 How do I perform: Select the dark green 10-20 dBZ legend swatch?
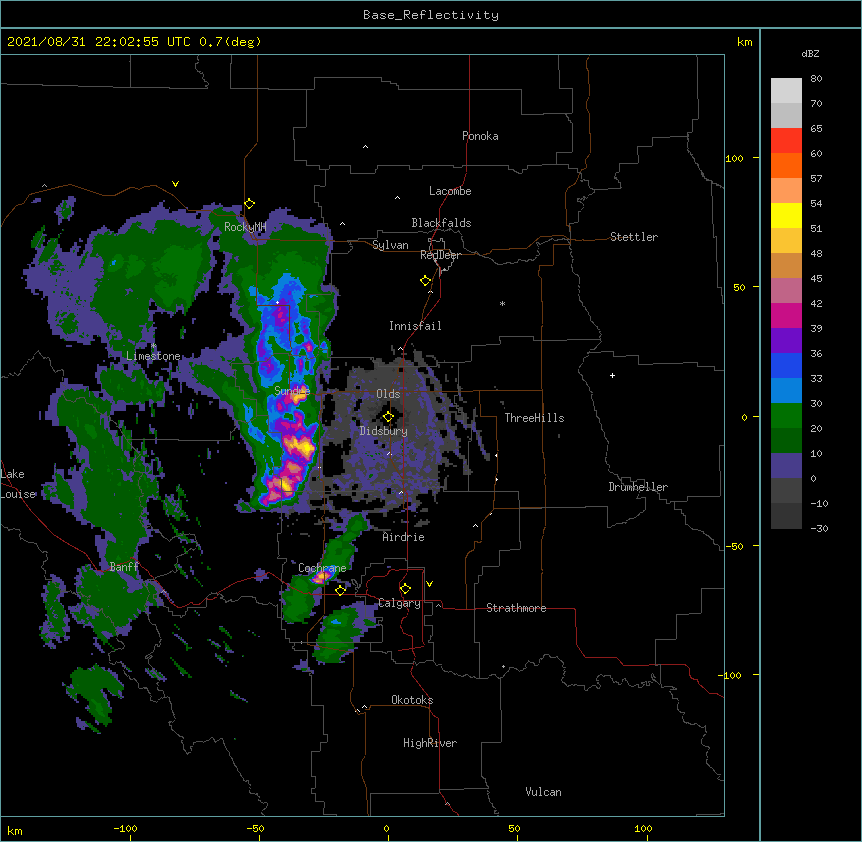(x=786, y=440)
